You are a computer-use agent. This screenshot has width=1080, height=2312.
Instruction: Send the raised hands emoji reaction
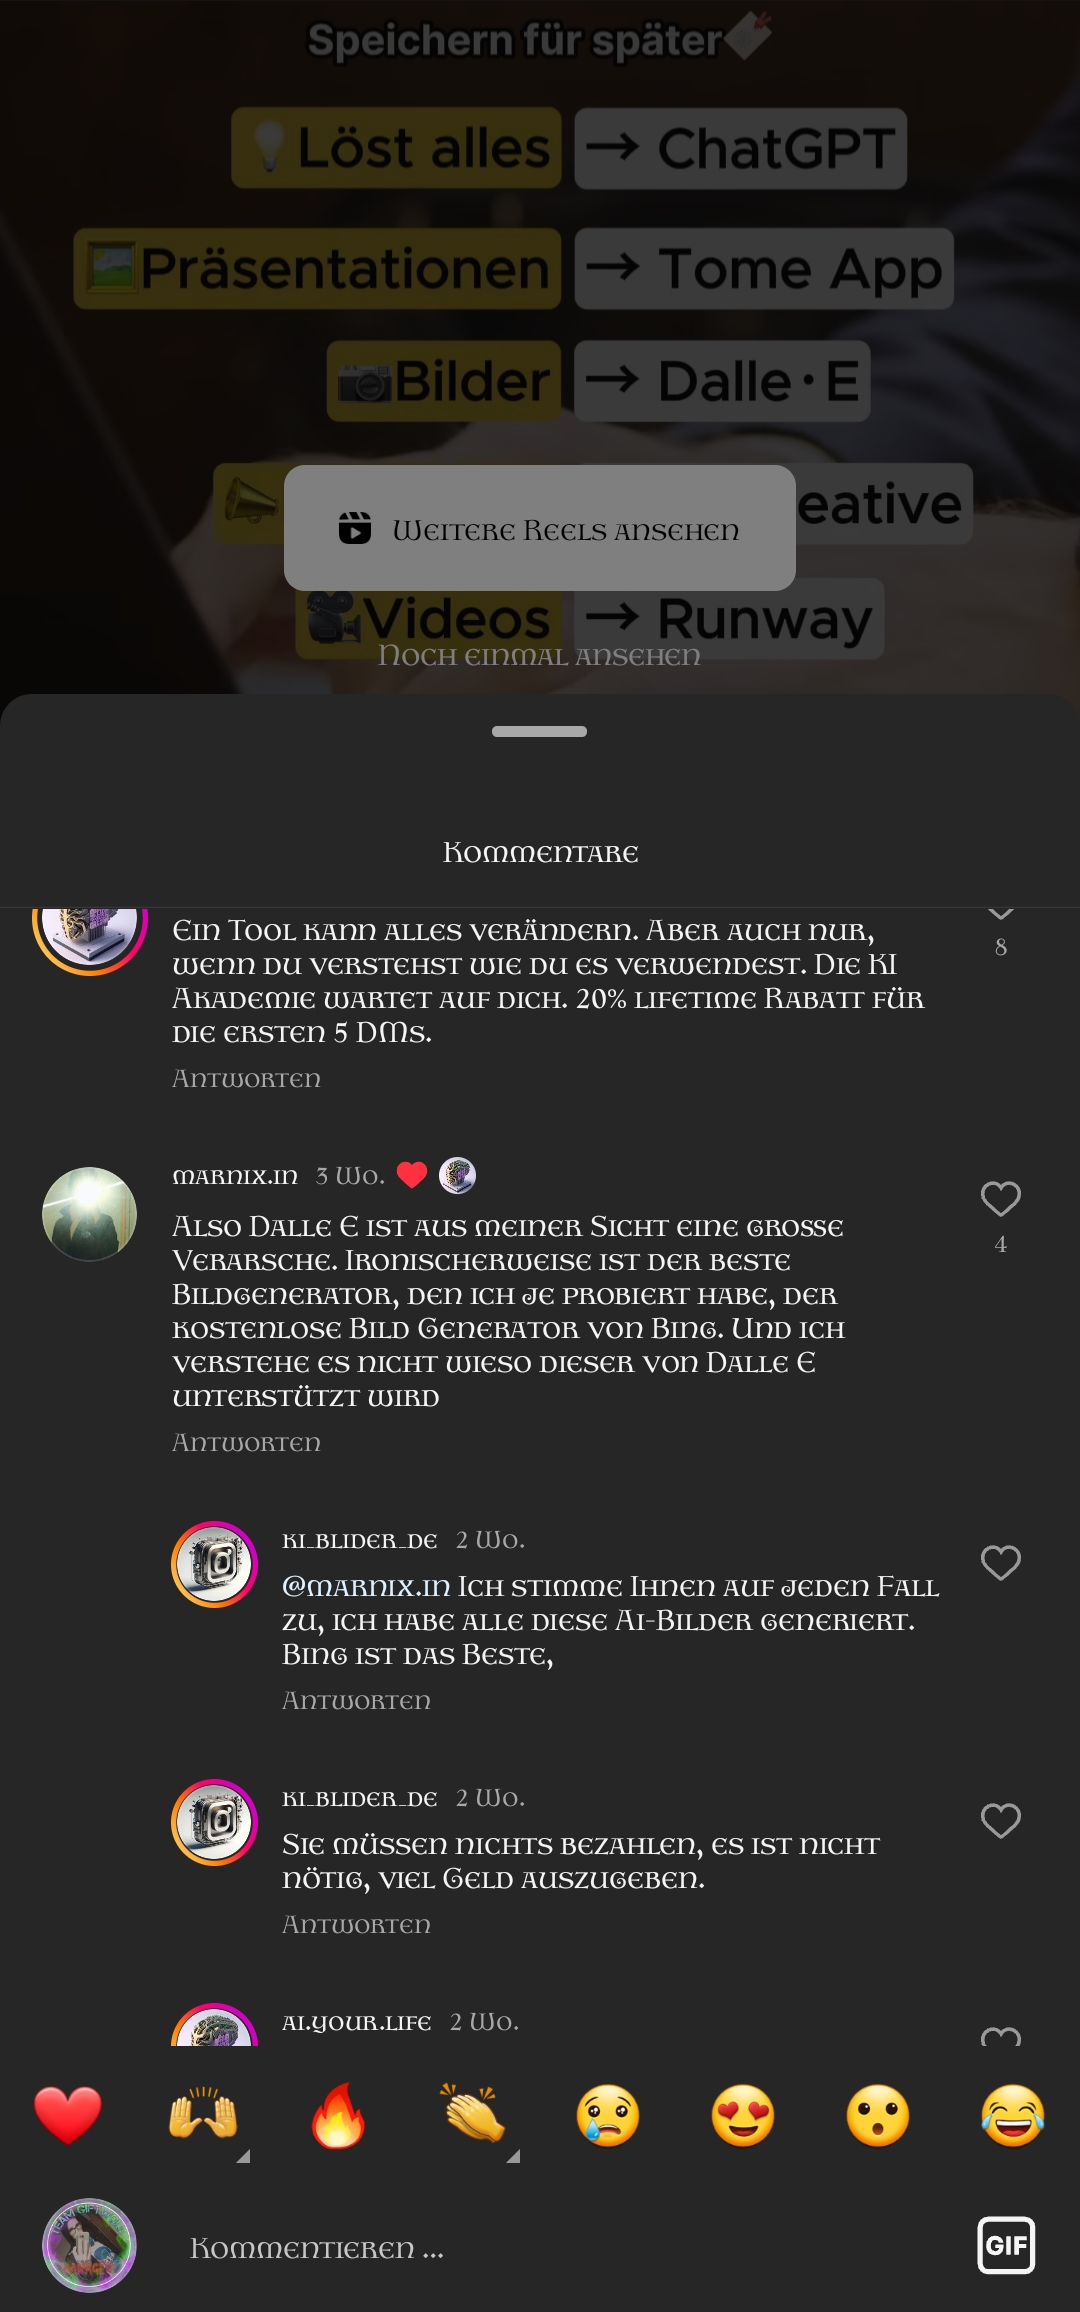(203, 2116)
